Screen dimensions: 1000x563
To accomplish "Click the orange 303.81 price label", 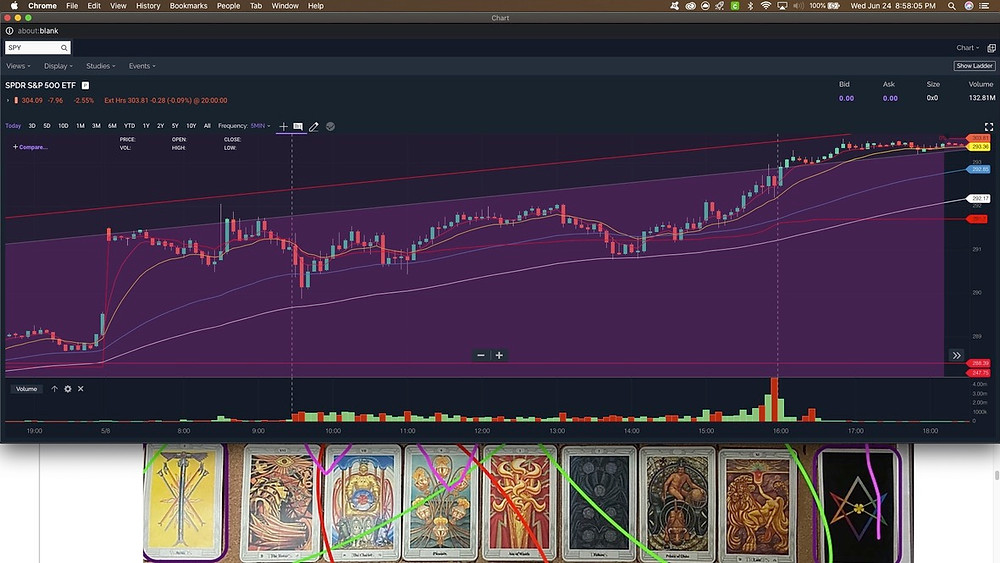I will [978, 138].
